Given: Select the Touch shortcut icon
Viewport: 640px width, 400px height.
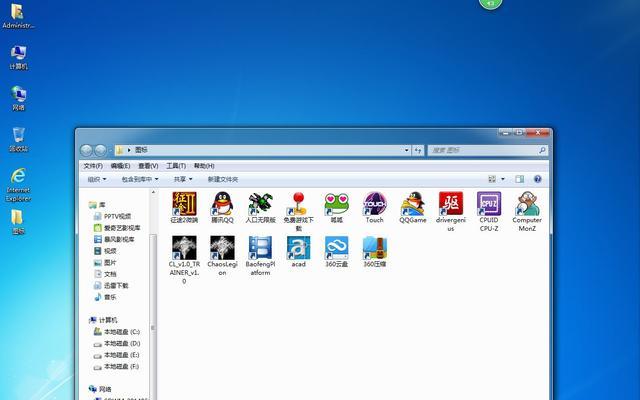Looking at the screenshot, I should click(x=375, y=207).
